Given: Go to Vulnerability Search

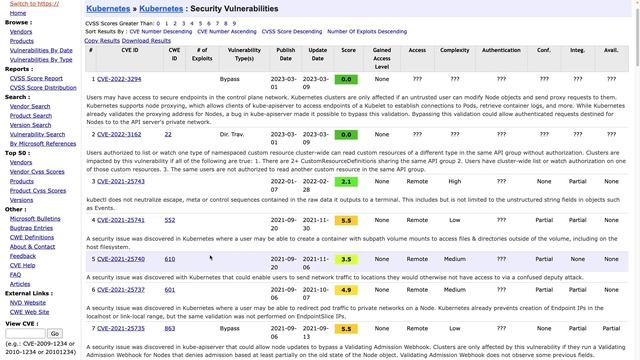Looking at the screenshot, I should [37, 134].
